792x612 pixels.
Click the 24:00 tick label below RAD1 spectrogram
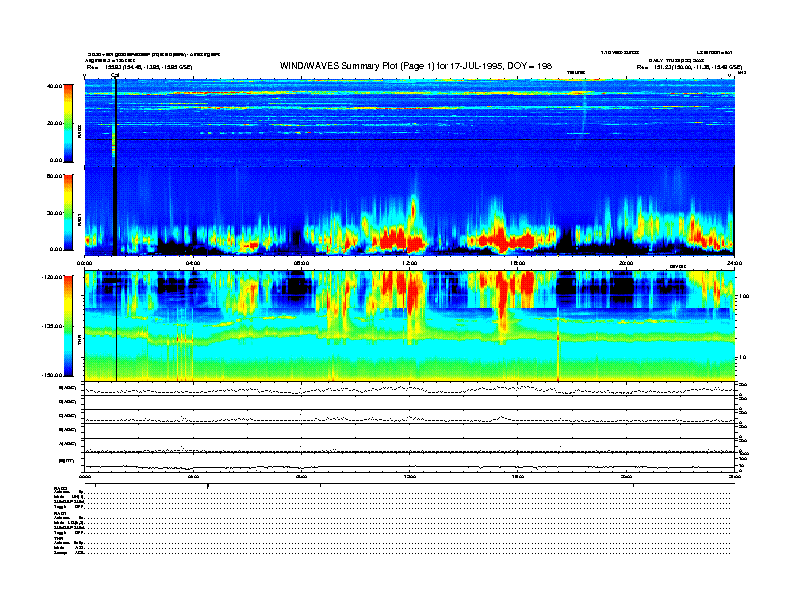tap(734, 263)
